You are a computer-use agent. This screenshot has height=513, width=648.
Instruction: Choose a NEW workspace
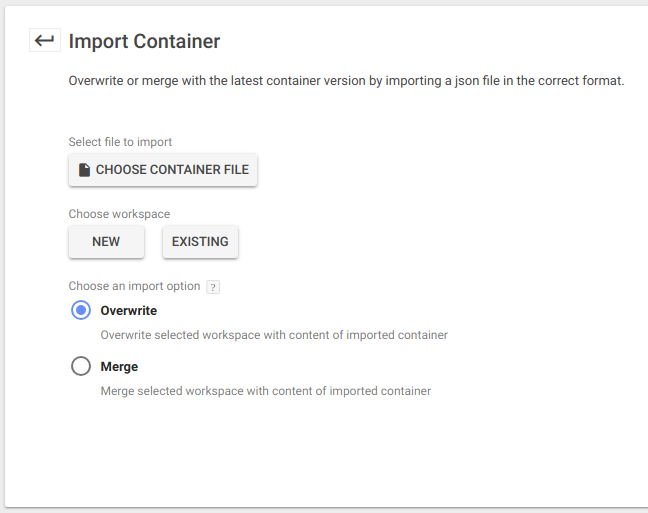[x=106, y=242]
